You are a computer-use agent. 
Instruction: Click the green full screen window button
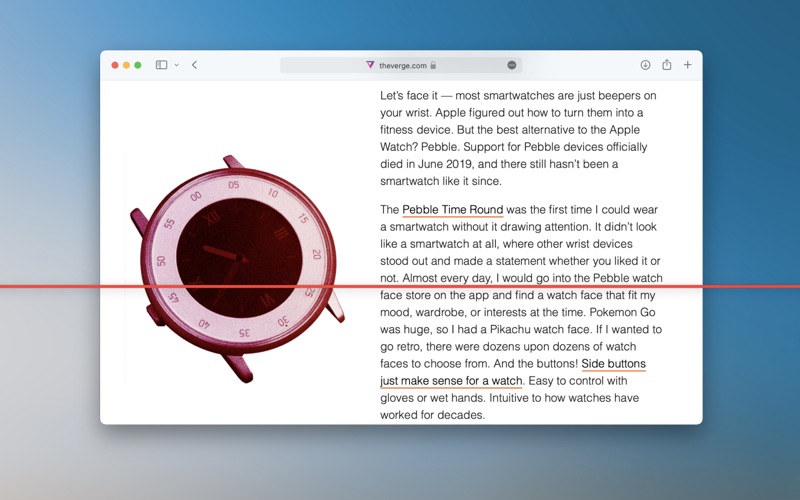tap(138, 65)
